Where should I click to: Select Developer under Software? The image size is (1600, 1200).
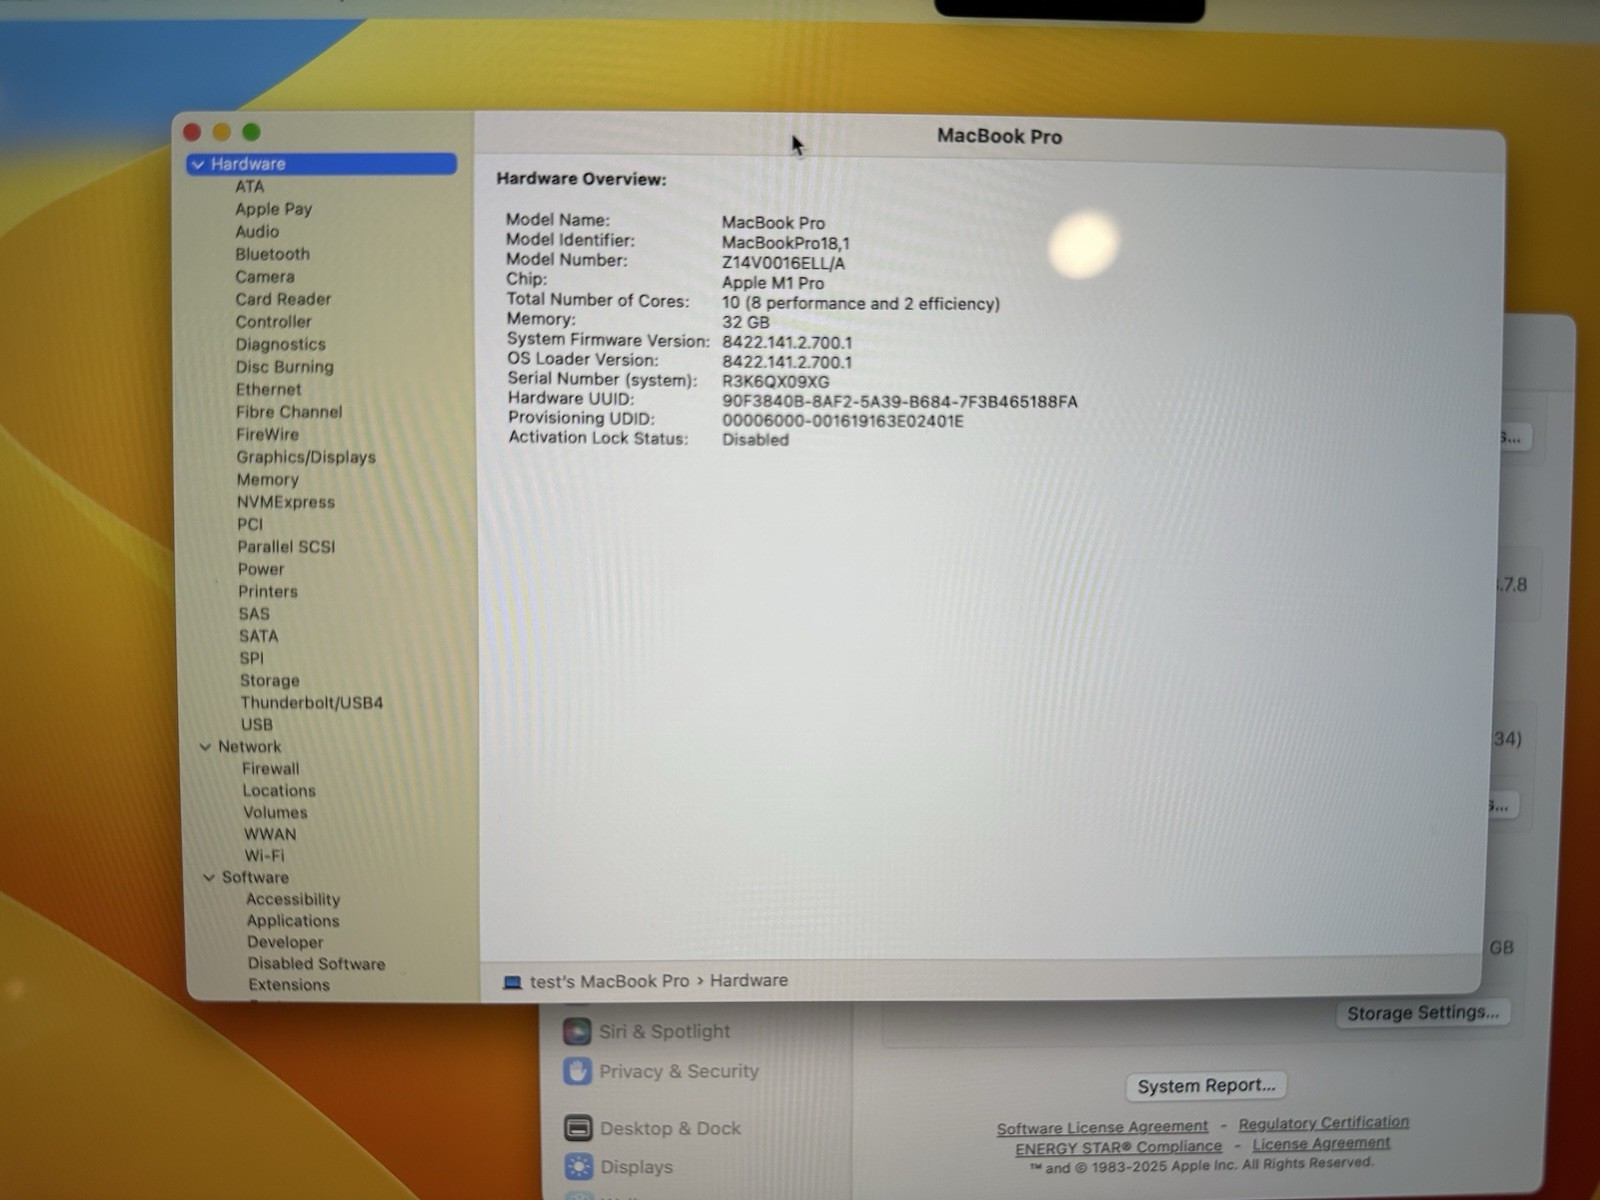tap(285, 942)
